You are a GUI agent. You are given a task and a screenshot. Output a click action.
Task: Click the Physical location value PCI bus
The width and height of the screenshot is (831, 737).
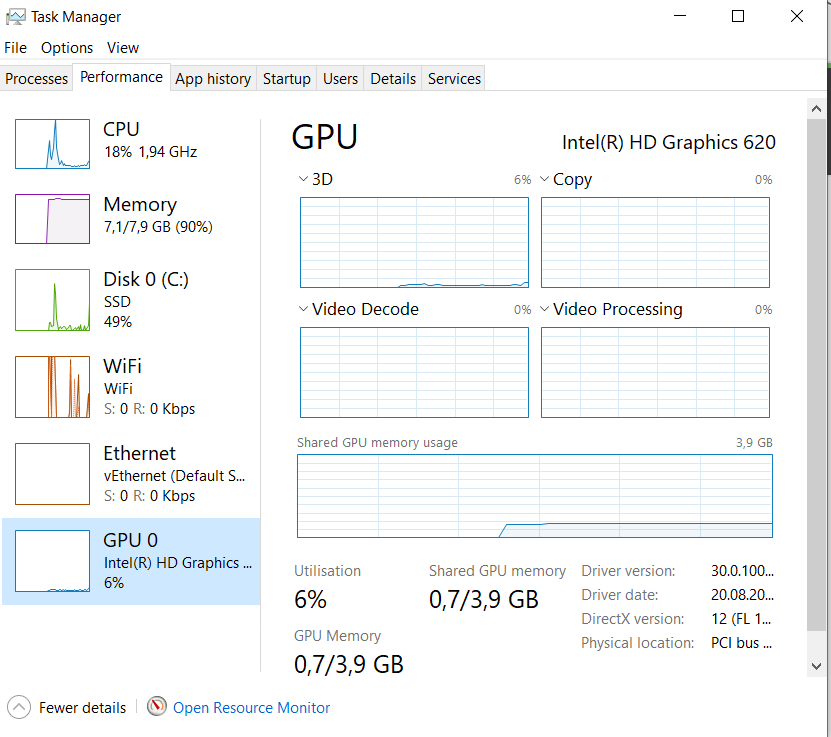pyautogui.click(x=742, y=643)
